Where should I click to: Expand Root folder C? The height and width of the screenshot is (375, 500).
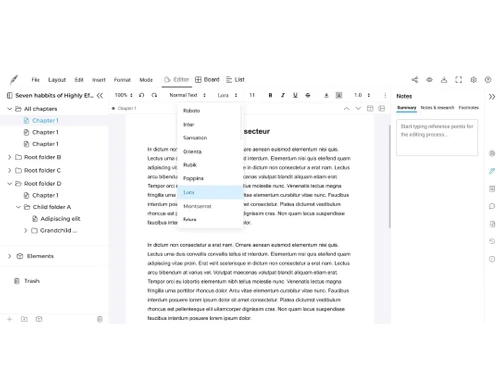(x=10, y=171)
